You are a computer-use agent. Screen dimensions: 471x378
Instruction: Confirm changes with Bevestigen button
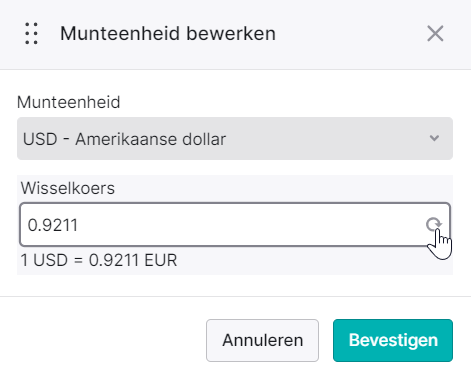(393, 340)
